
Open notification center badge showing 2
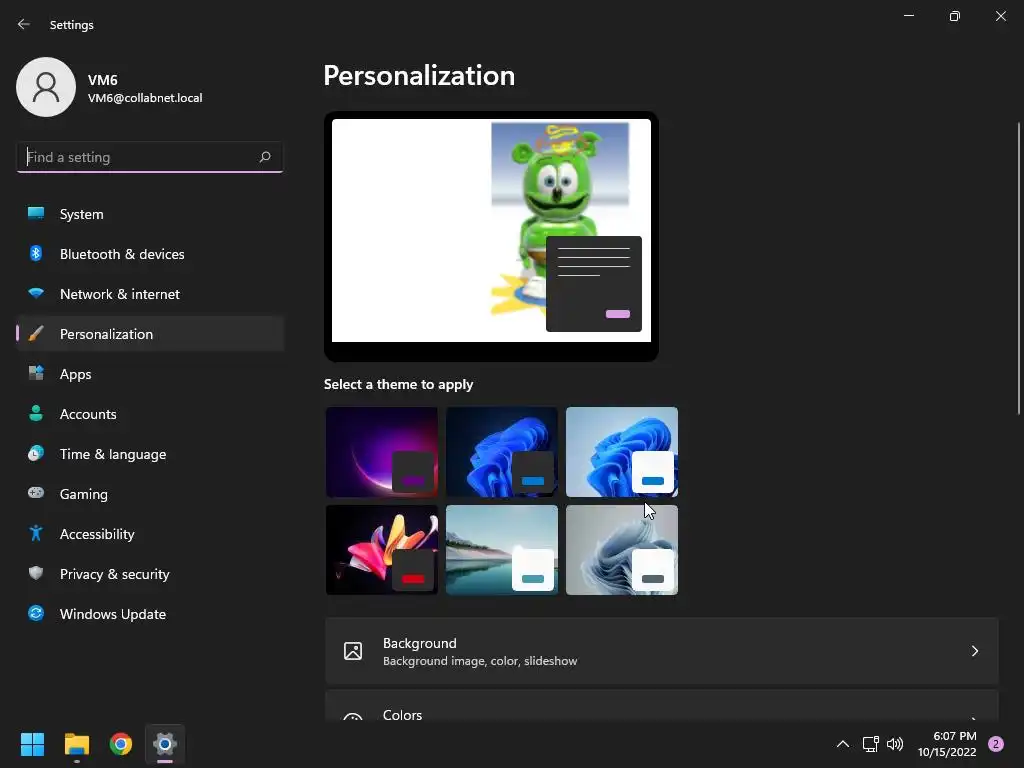click(996, 744)
